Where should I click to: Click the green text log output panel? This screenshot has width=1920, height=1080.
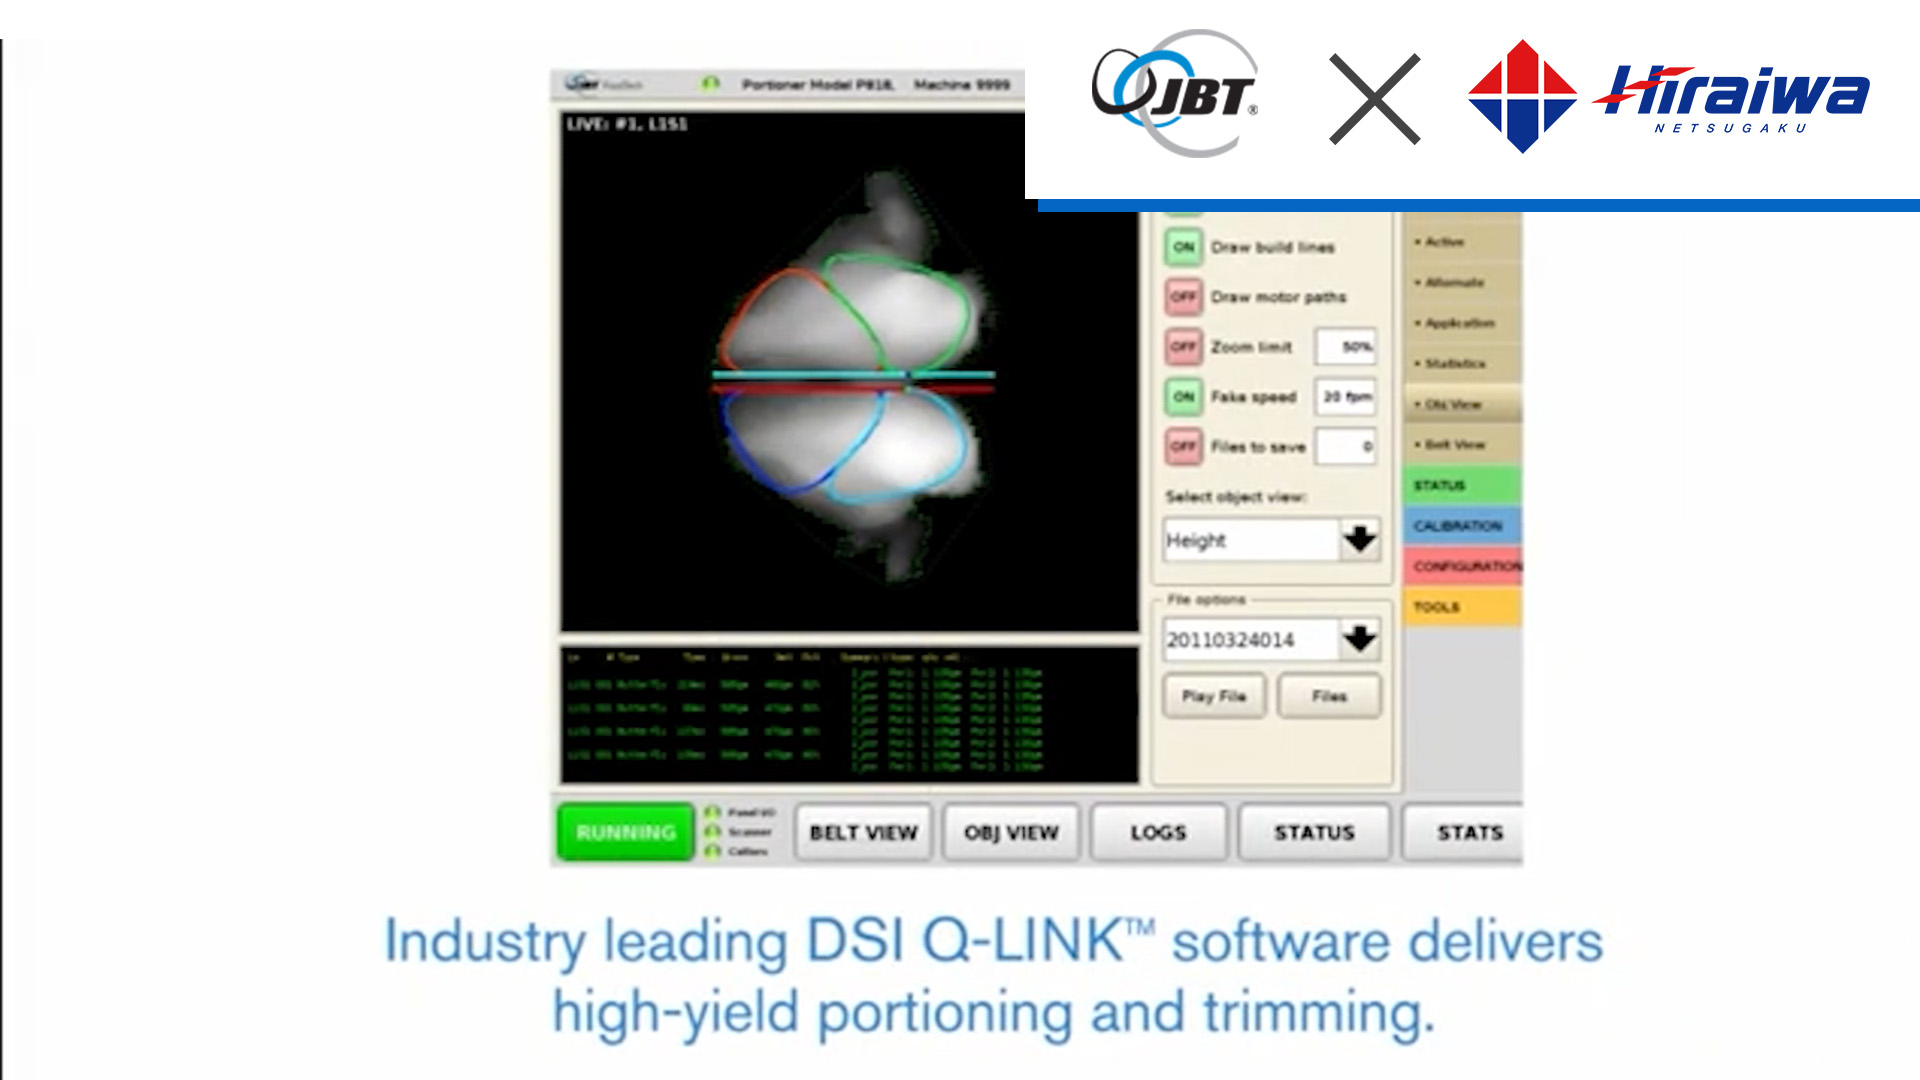(x=849, y=714)
